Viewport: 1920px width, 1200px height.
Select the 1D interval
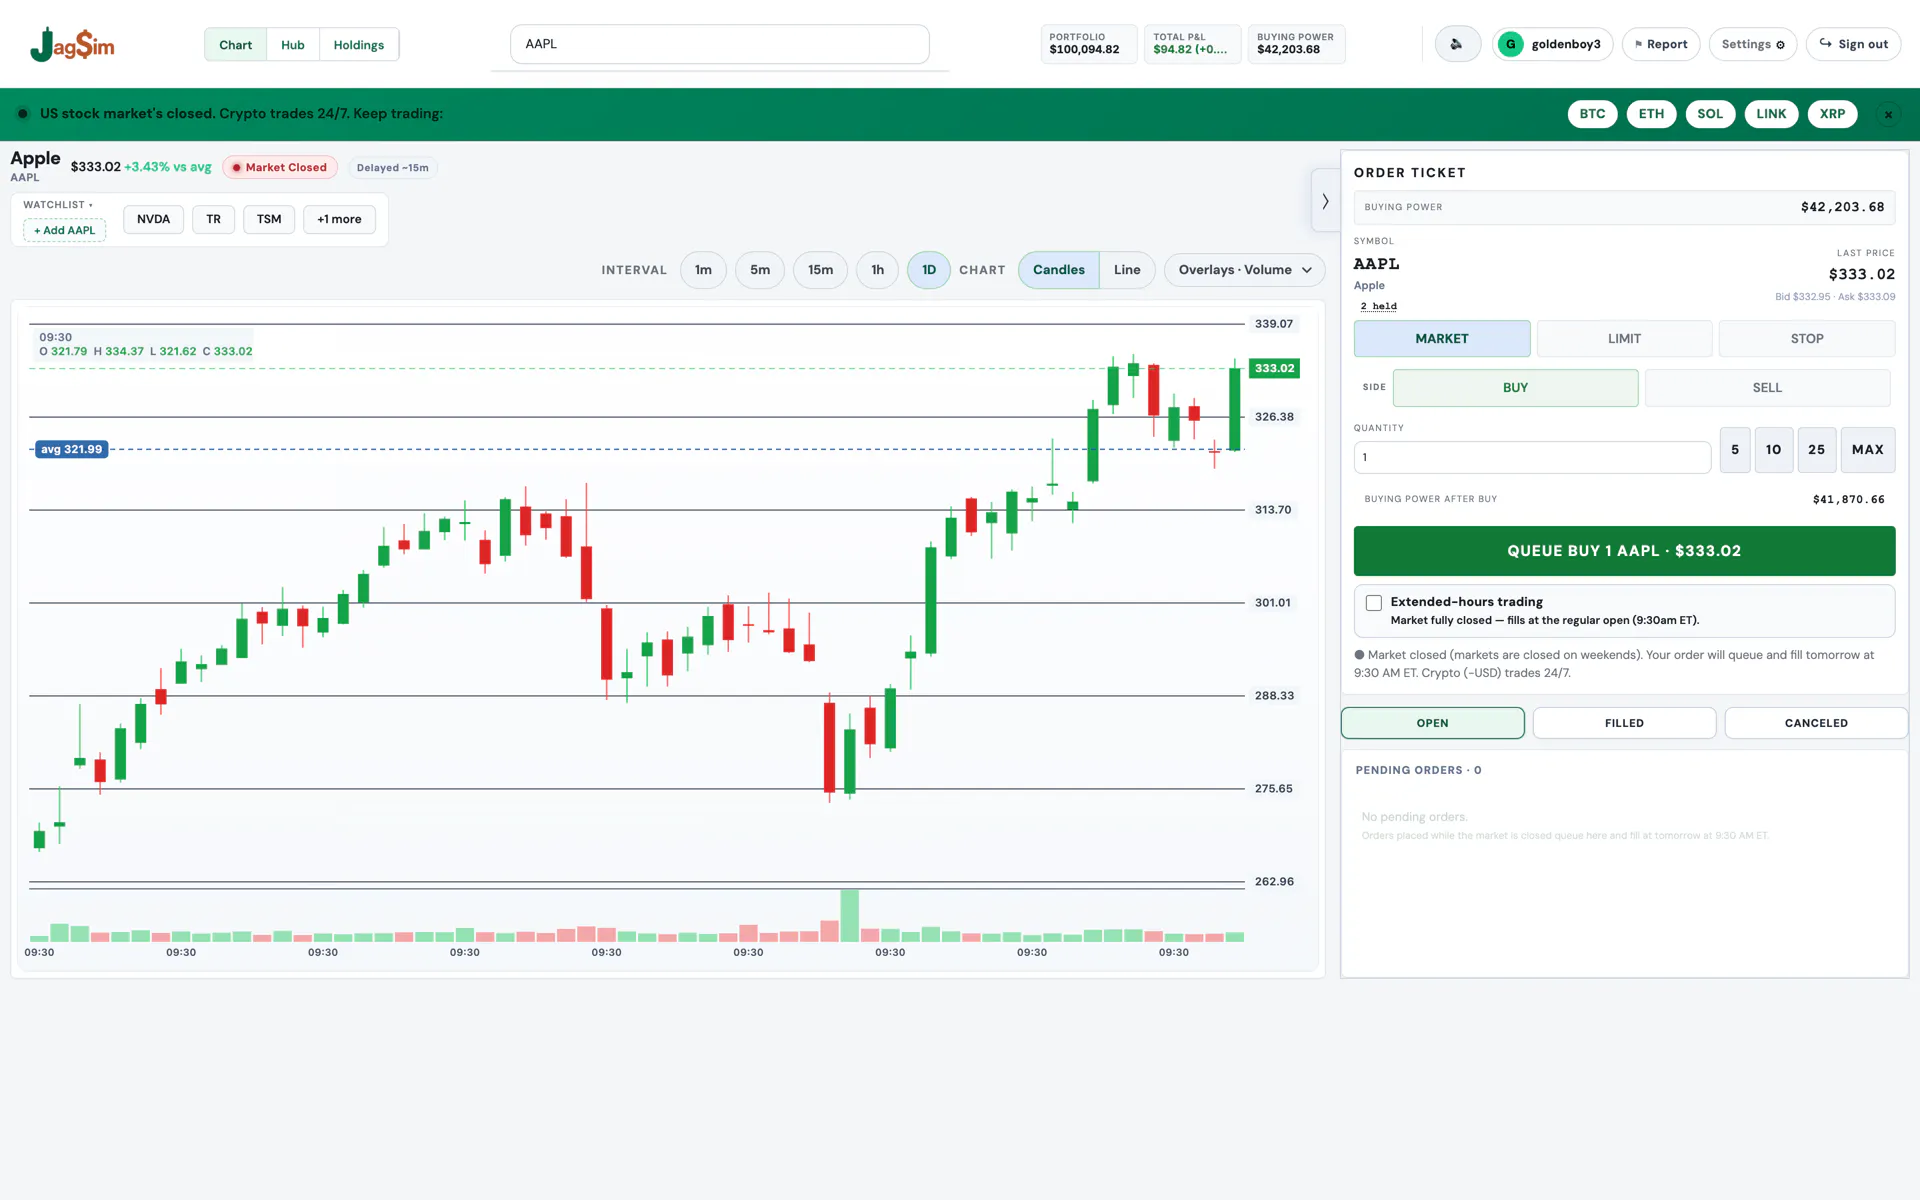(x=929, y=270)
